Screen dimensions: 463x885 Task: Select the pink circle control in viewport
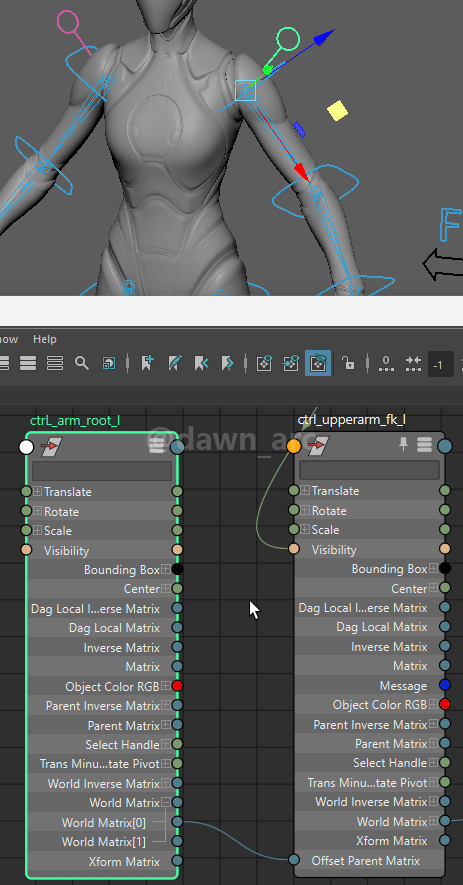[68, 23]
